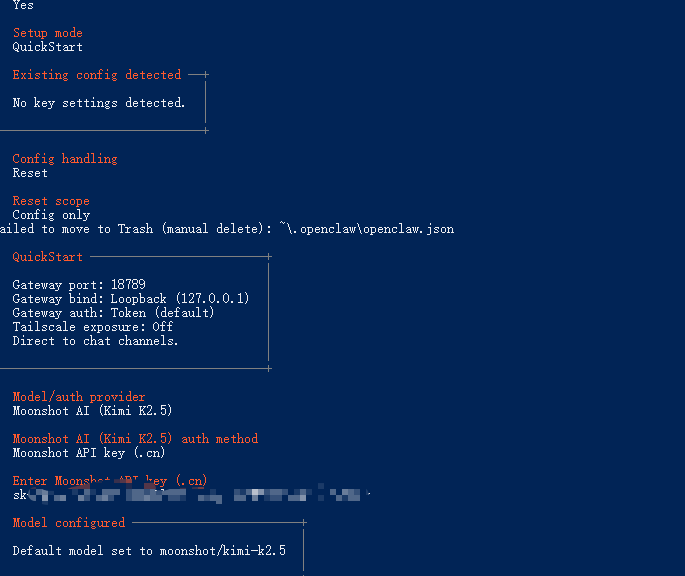The image size is (685, 576).
Task: Click the "Config handling" prompt label
Action: 64,159
